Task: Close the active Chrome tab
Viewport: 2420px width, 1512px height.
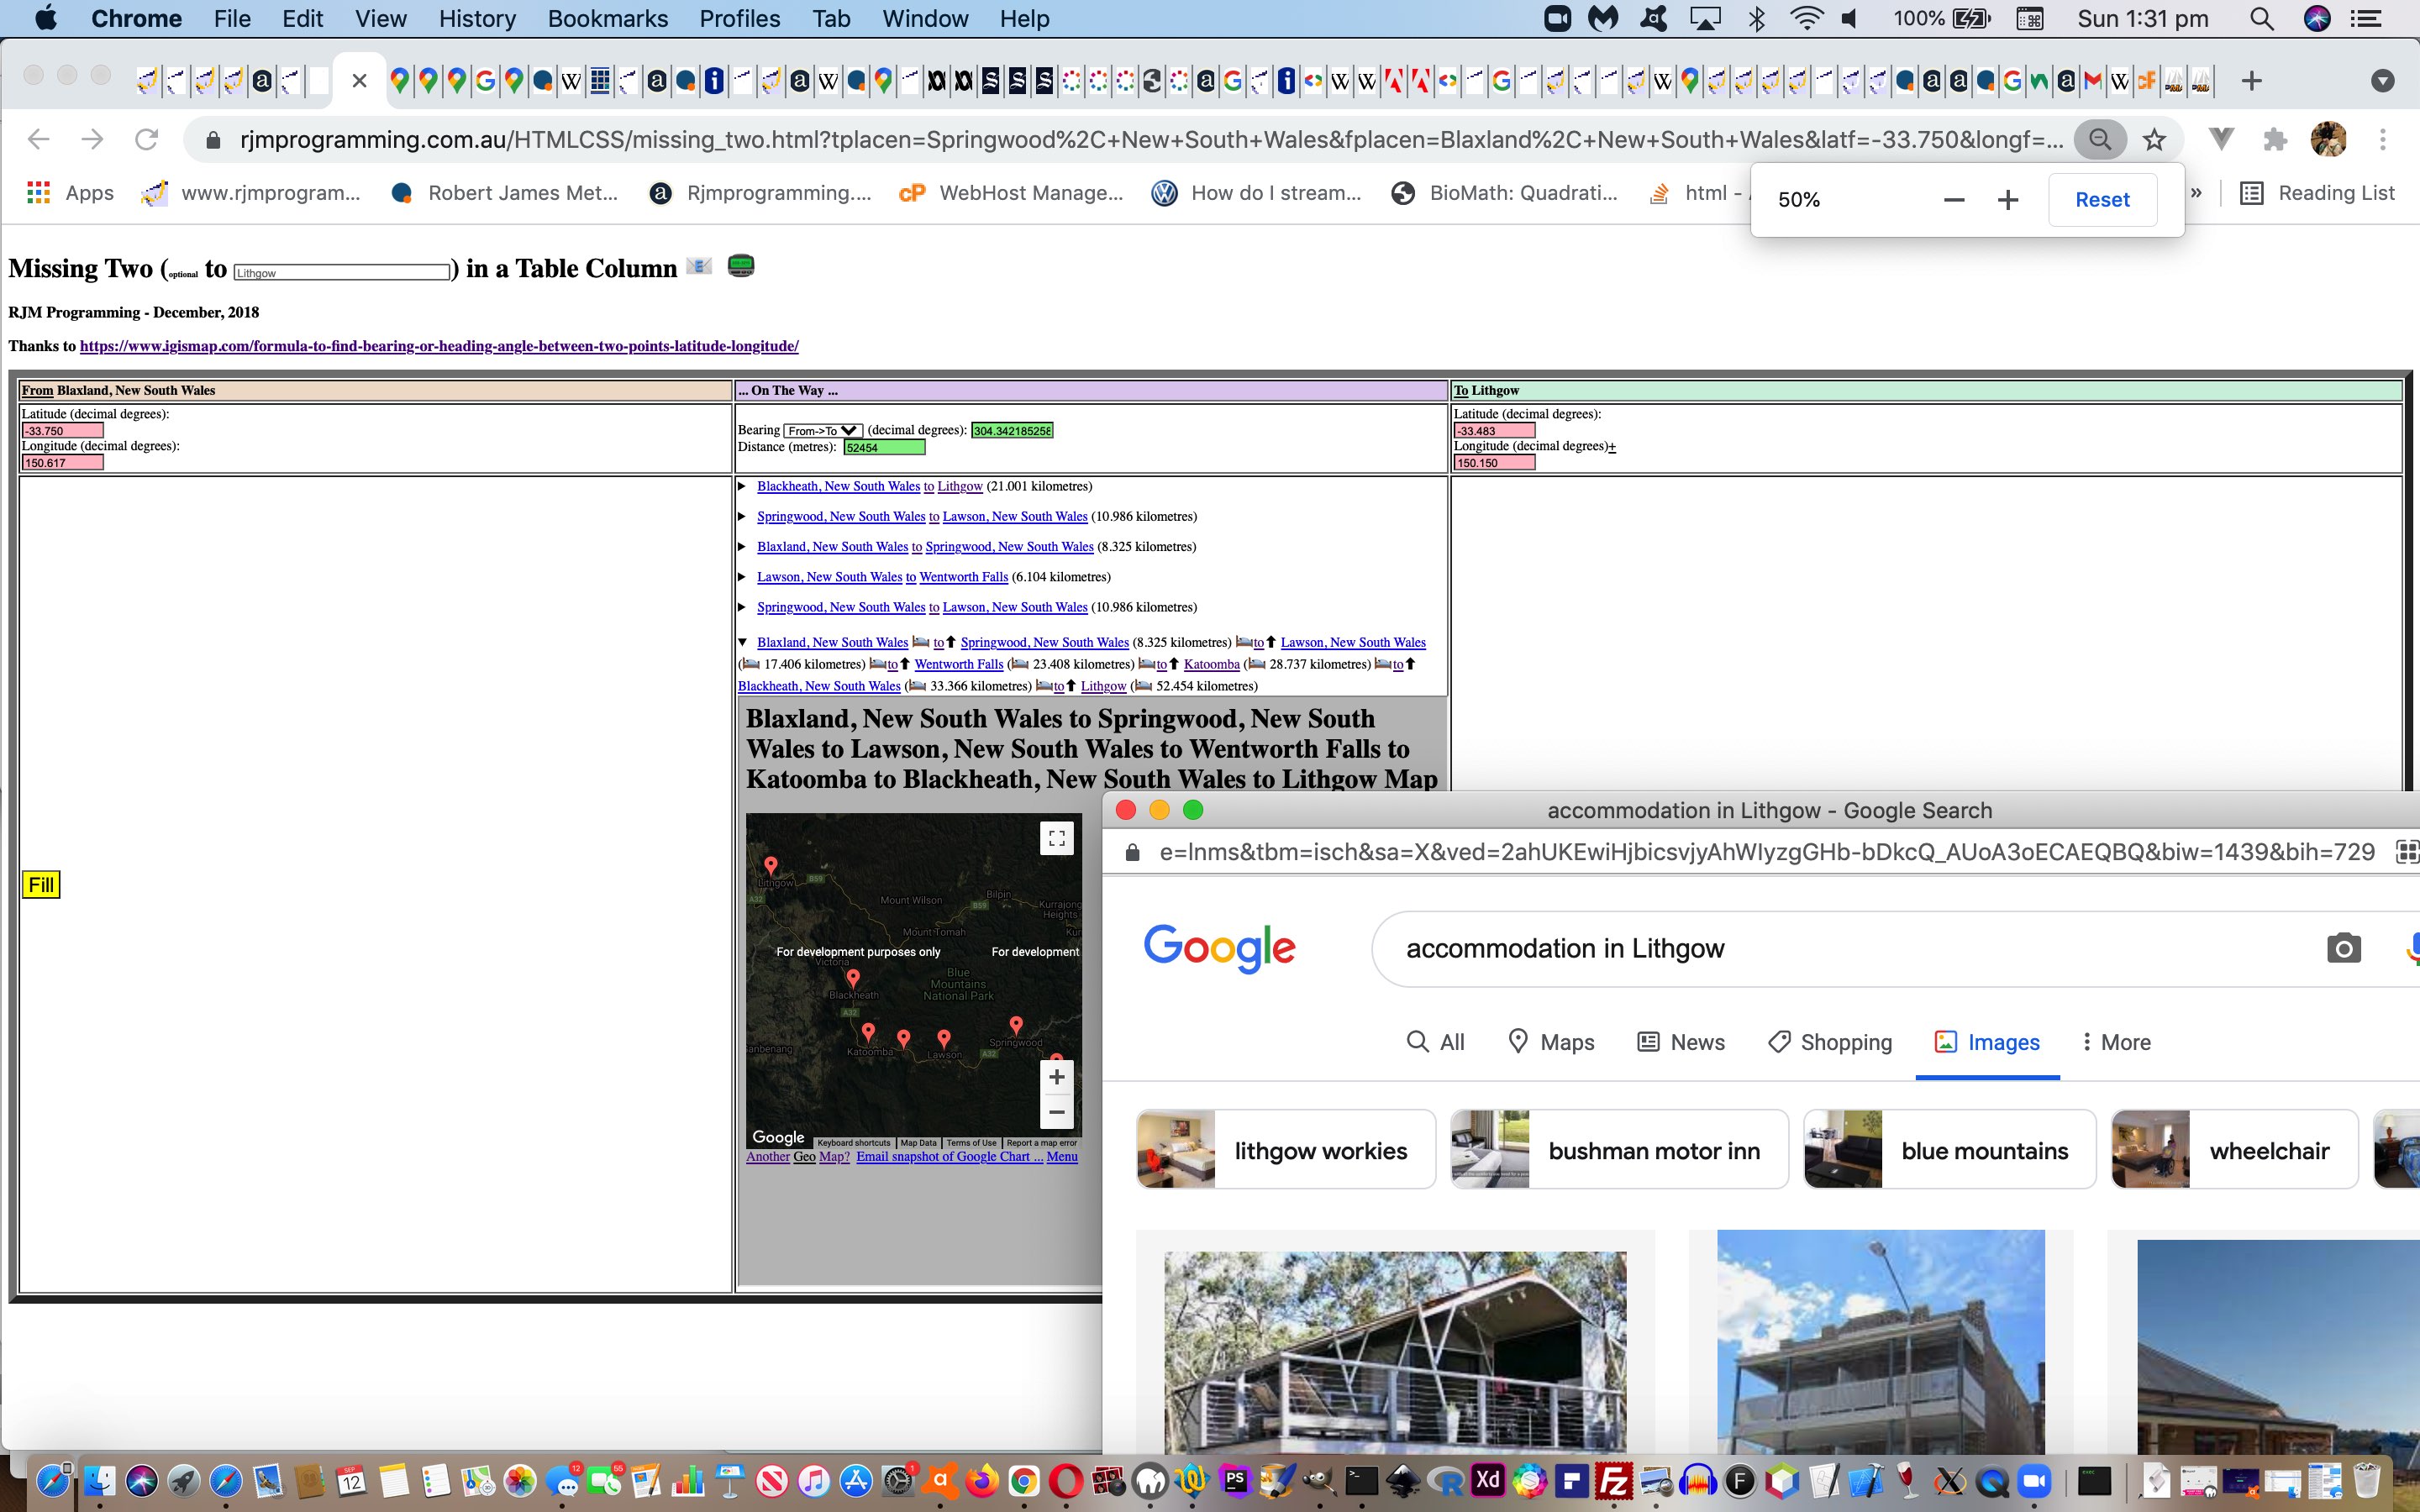Action: tap(360, 81)
